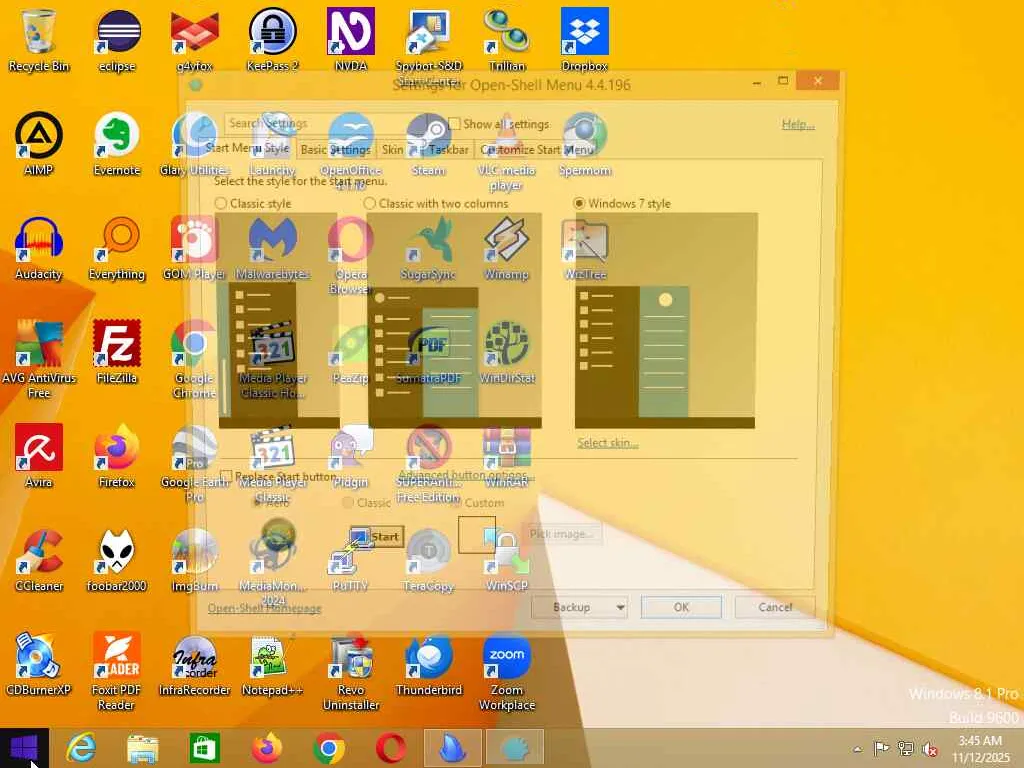
Task: Show hidden system tray icons
Action: [x=857, y=749]
